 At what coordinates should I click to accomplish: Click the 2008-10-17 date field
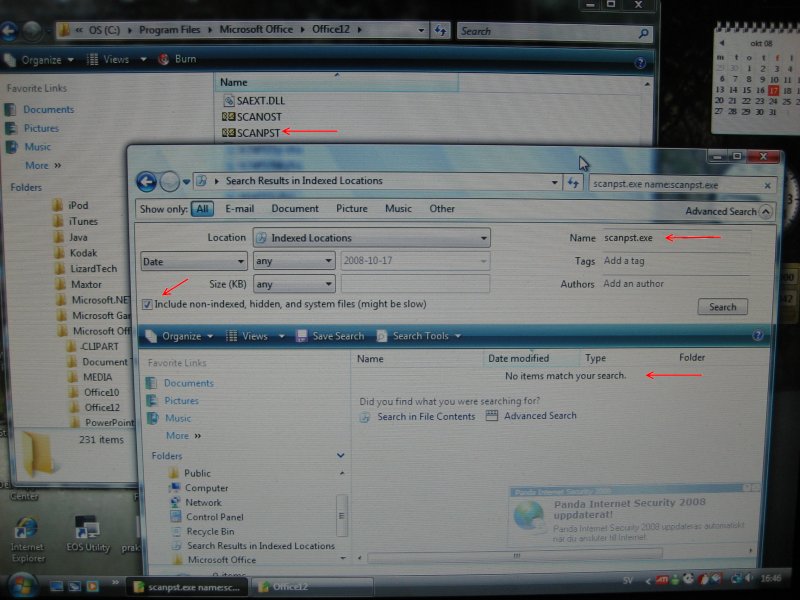pyautogui.click(x=415, y=261)
